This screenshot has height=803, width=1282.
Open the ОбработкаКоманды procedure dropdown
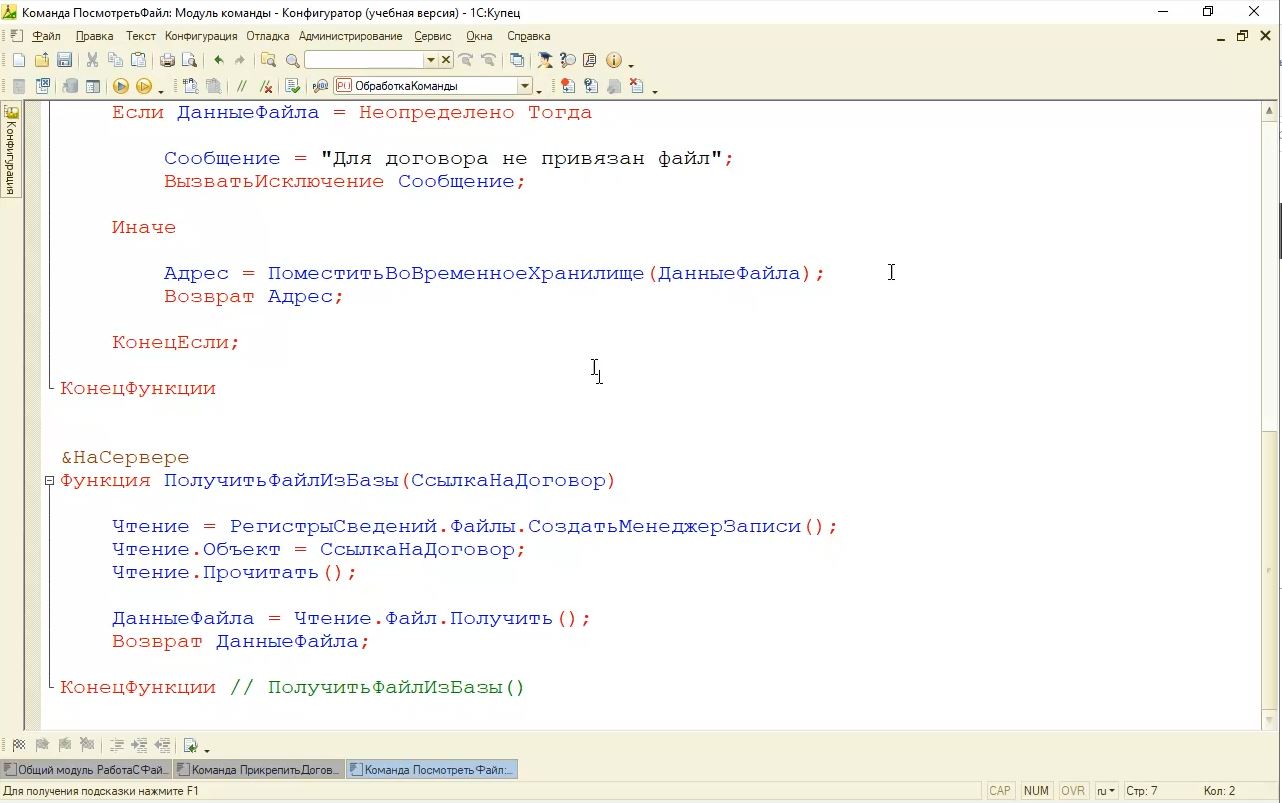[523, 87]
